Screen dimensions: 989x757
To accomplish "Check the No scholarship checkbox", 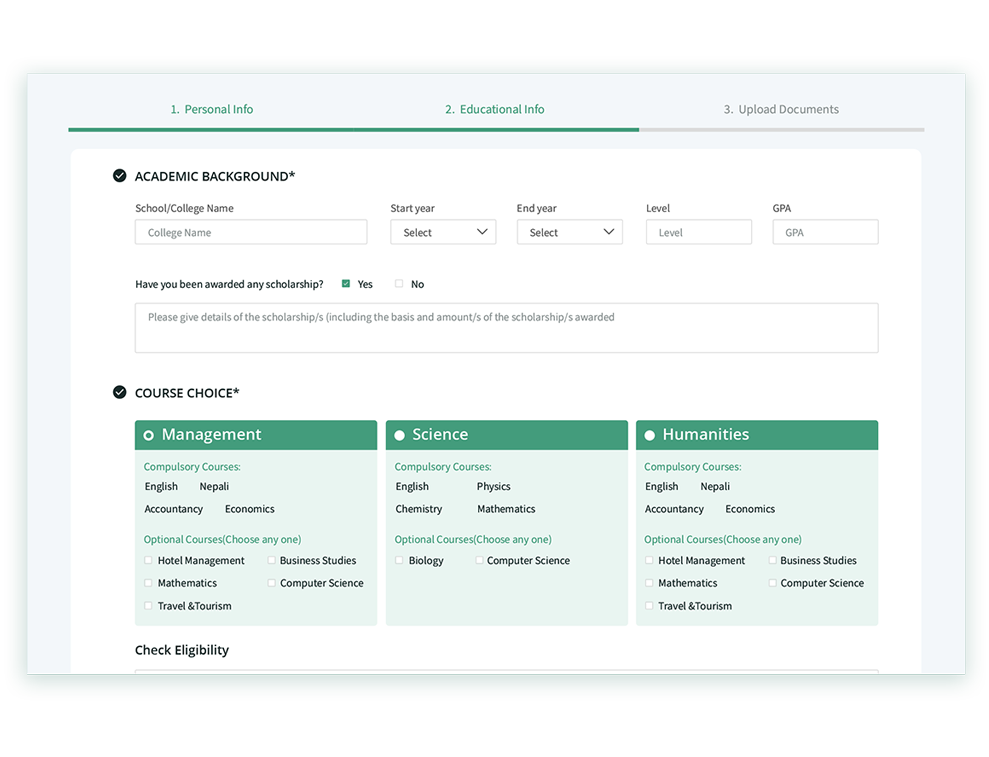I will pyautogui.click(x=399, y=284).
